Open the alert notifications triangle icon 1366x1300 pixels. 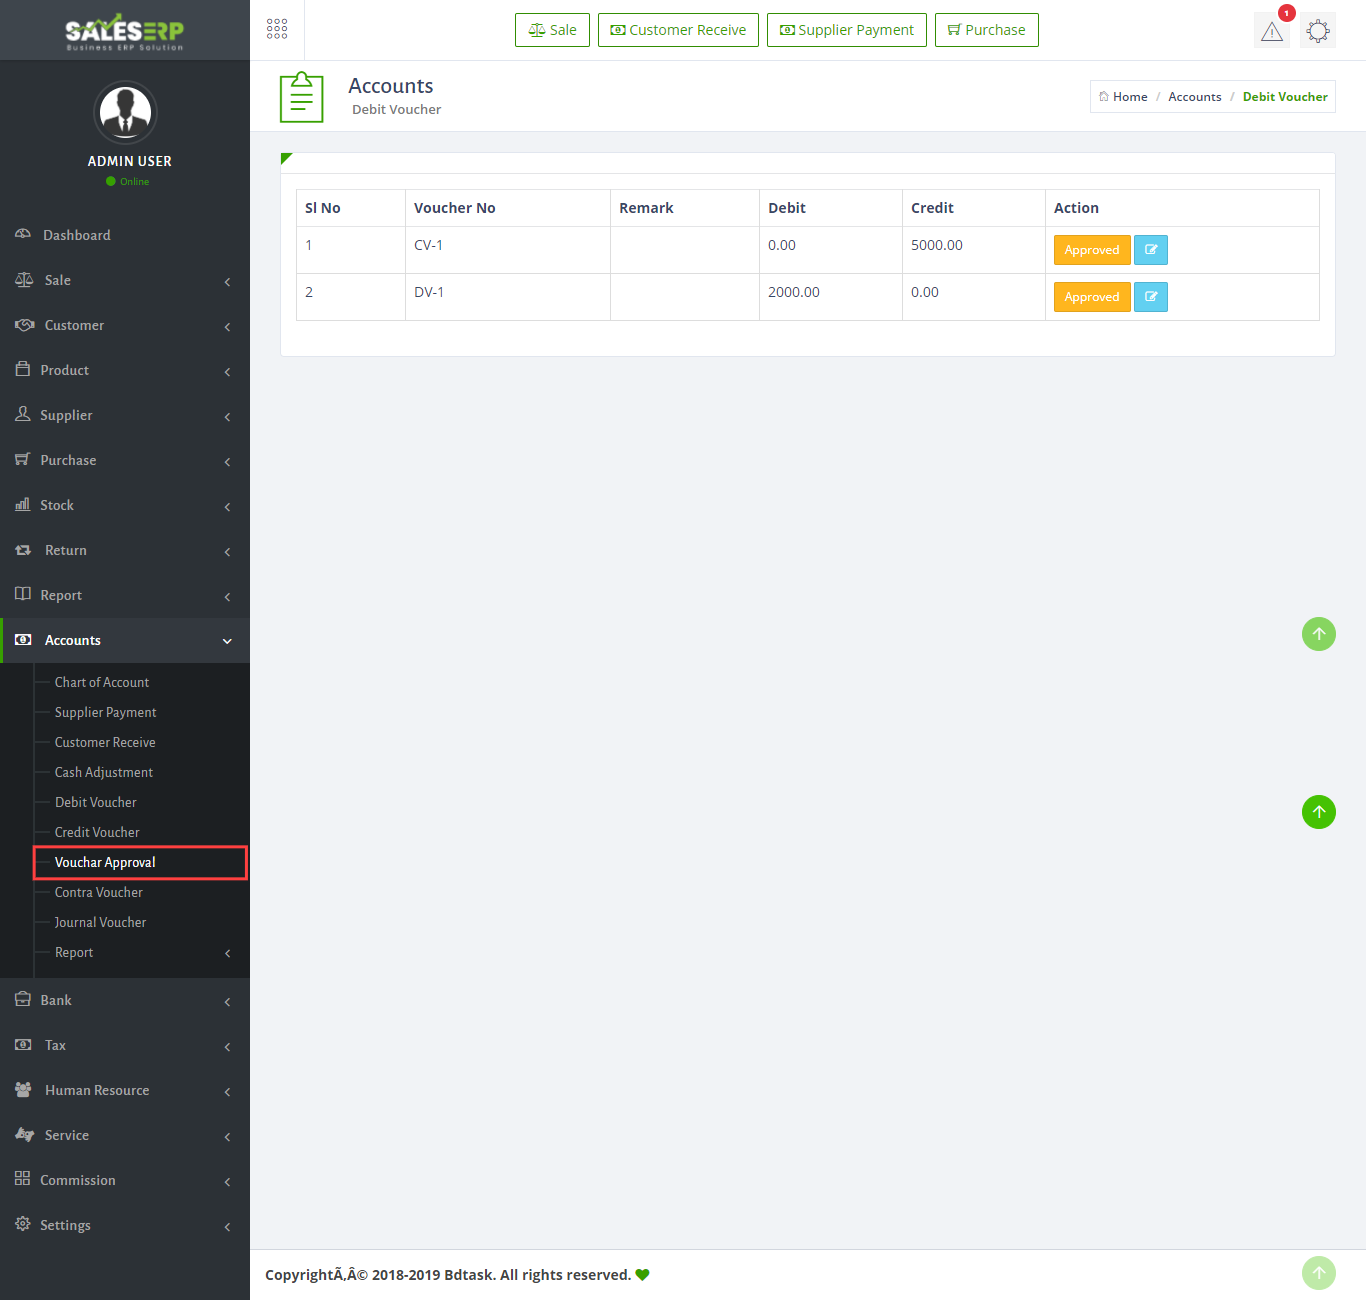tap(1271, 31)
